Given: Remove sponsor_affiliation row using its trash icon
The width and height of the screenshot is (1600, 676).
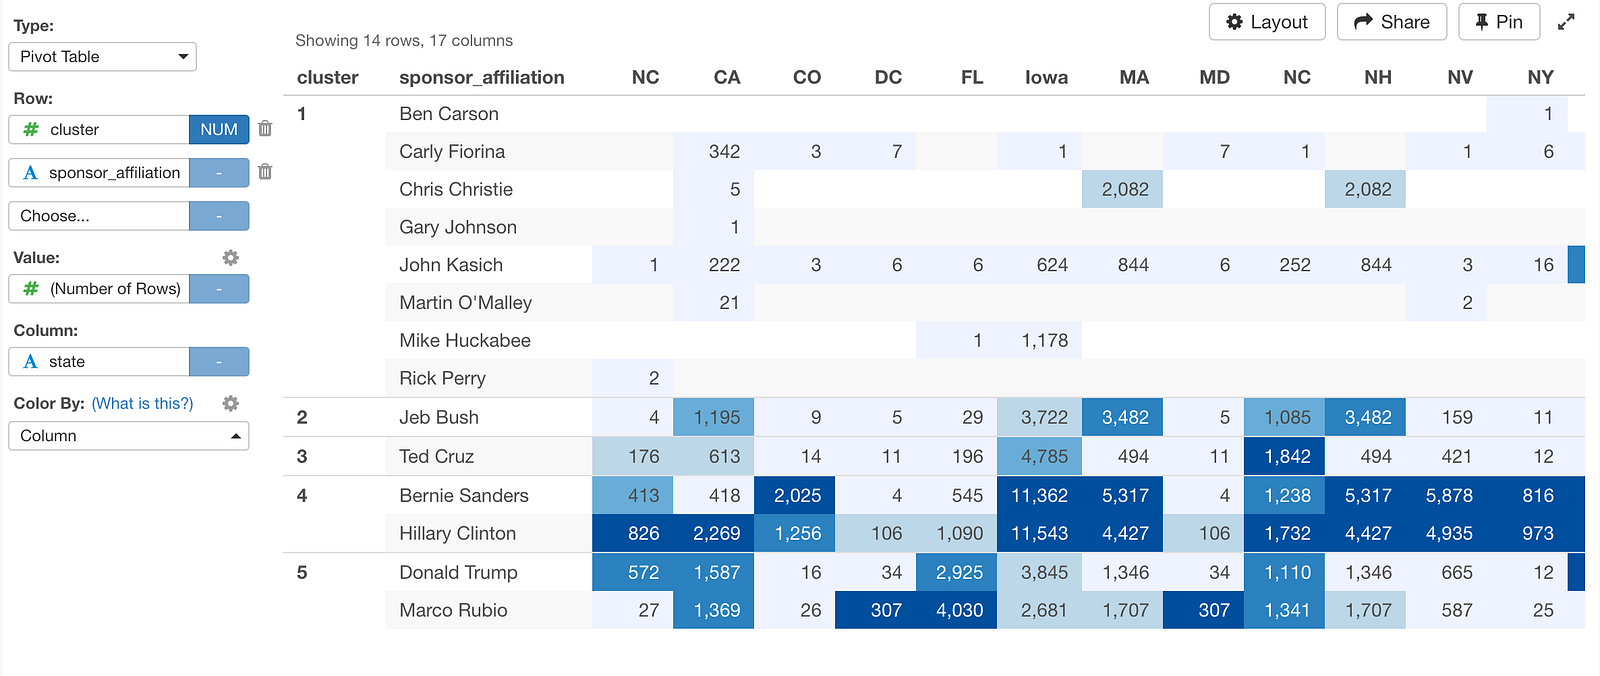Looking at the screenshot, I should tap(265, 172).
